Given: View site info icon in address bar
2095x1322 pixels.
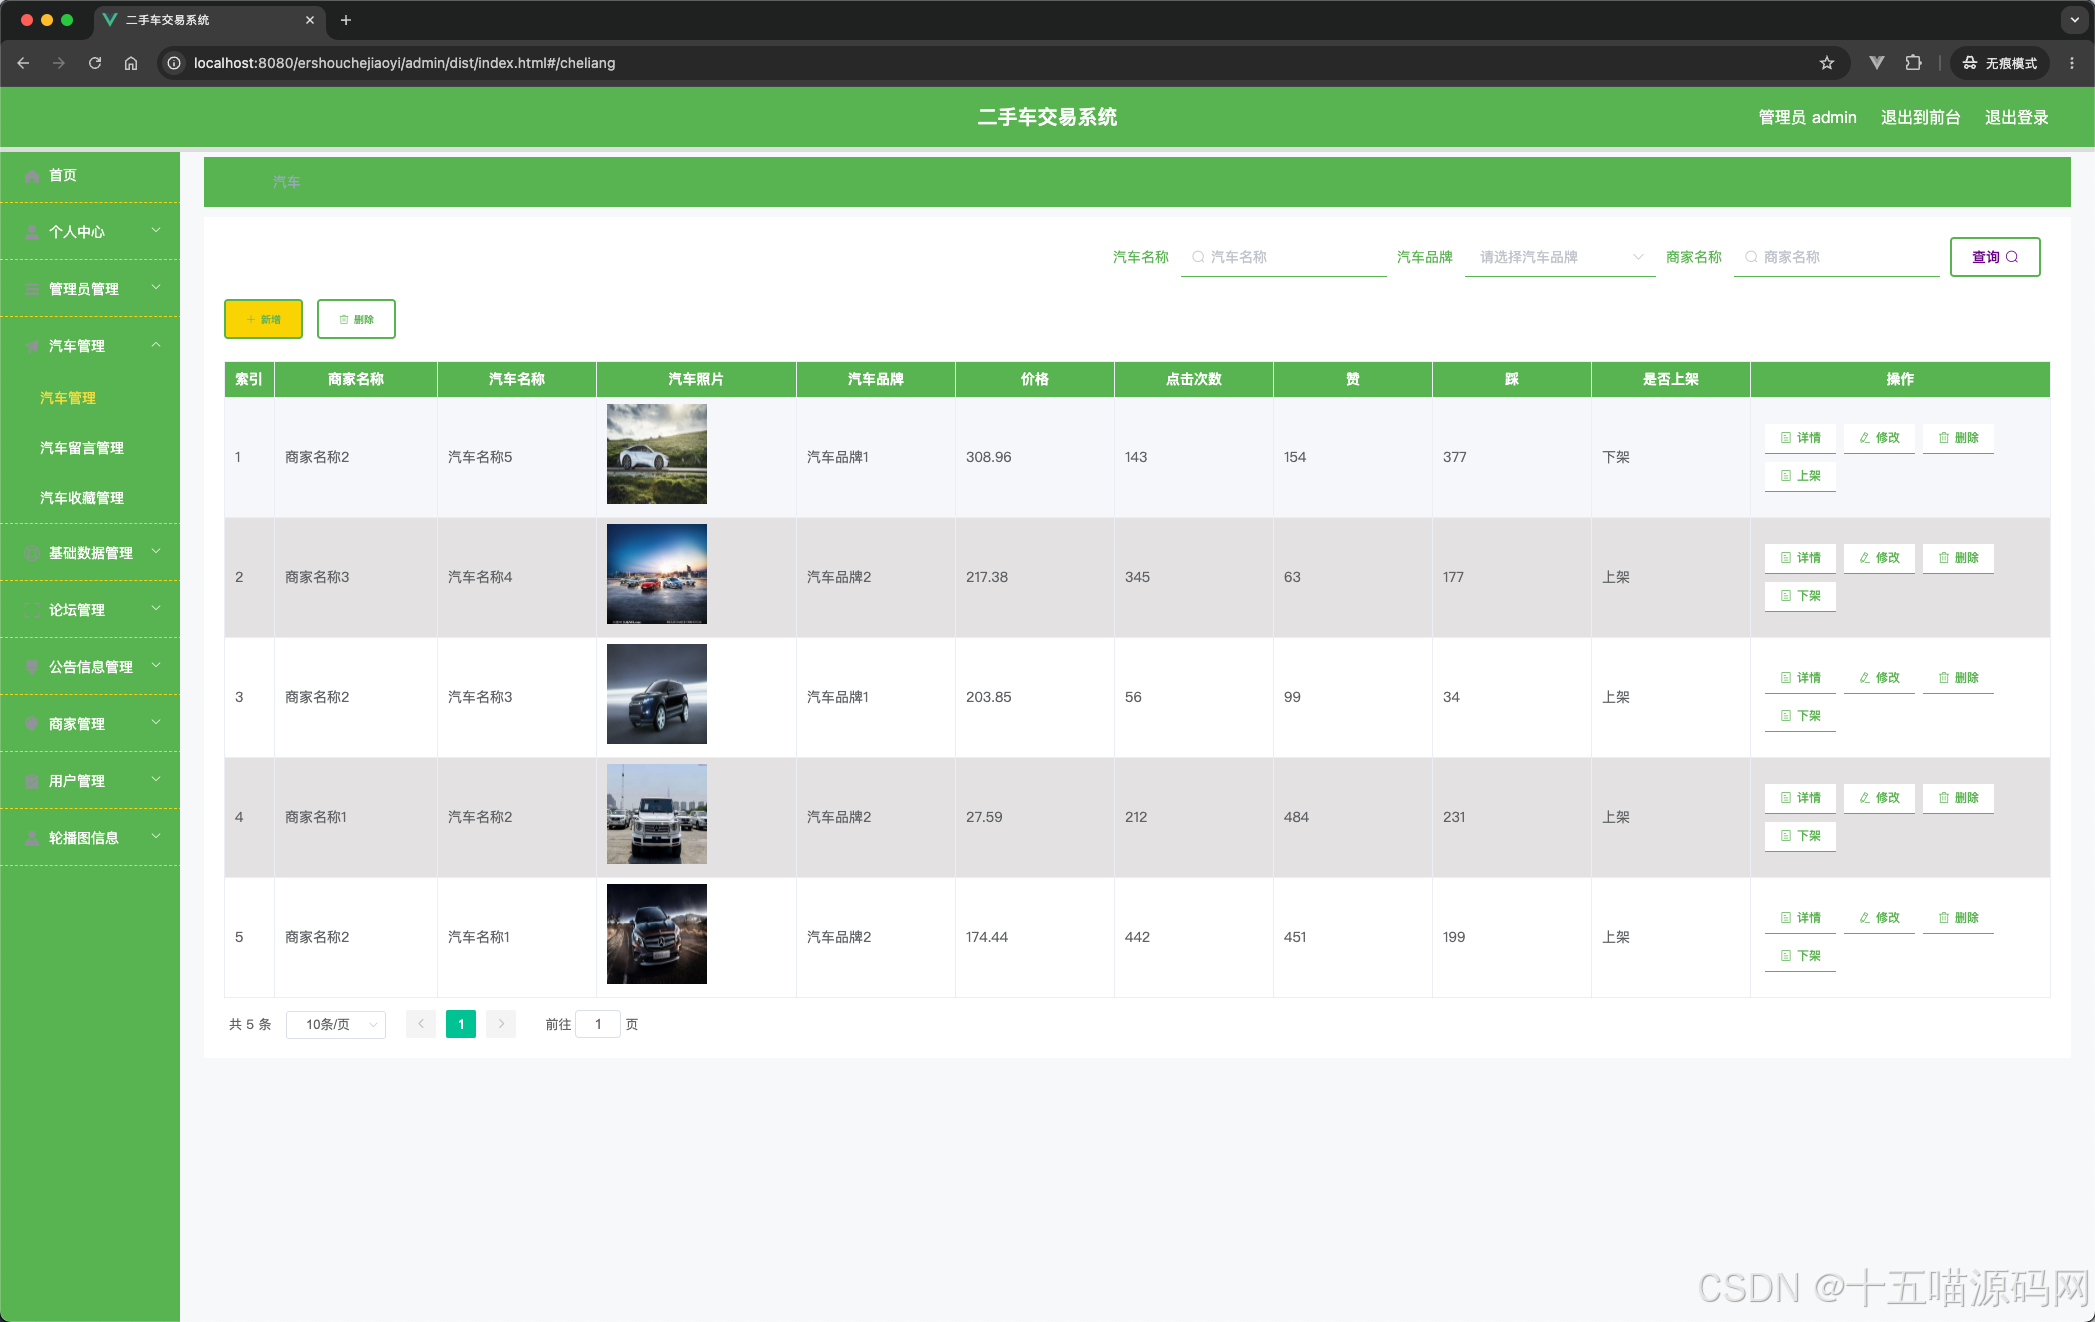Looking at the screenshot, I should click(x=174, y=63).
